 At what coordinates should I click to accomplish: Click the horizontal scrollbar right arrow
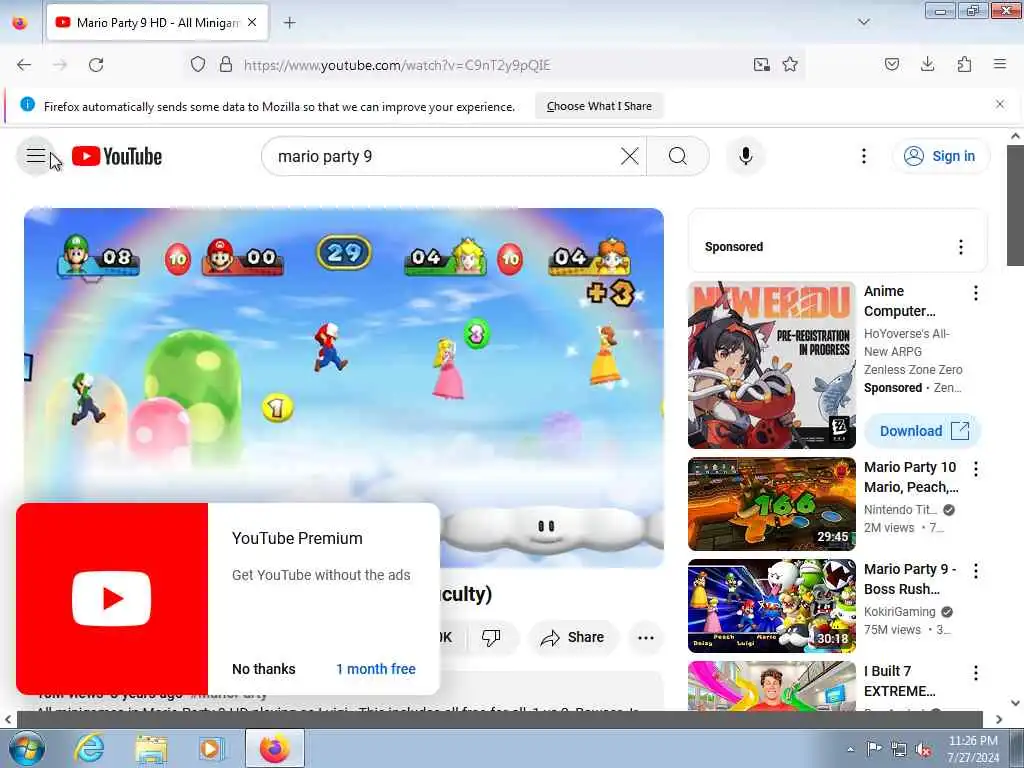pos(999,719)
